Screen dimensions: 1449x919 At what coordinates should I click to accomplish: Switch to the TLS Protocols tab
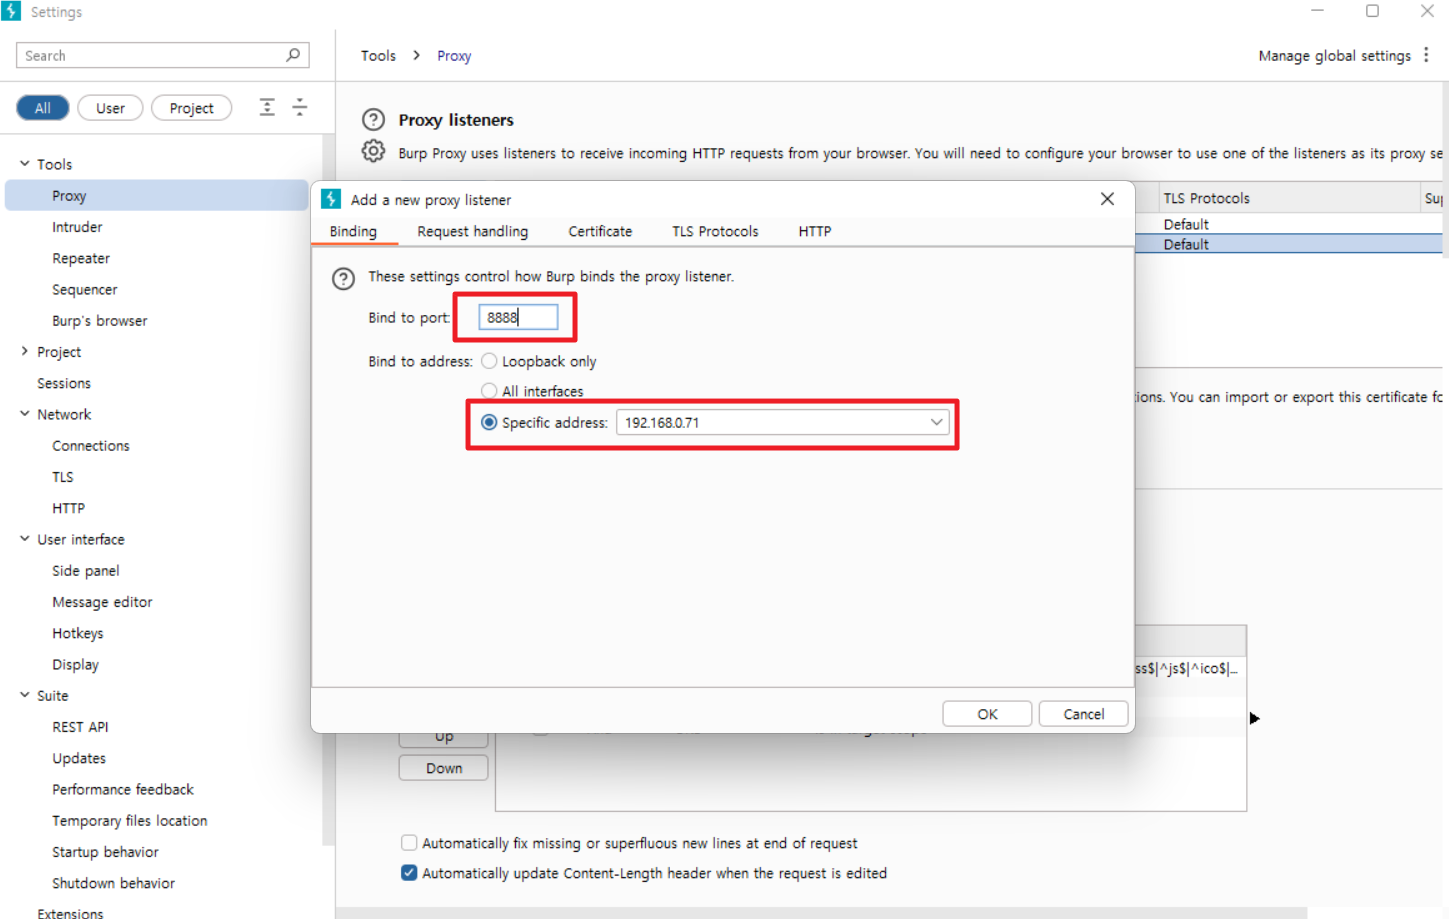(715, 231)
